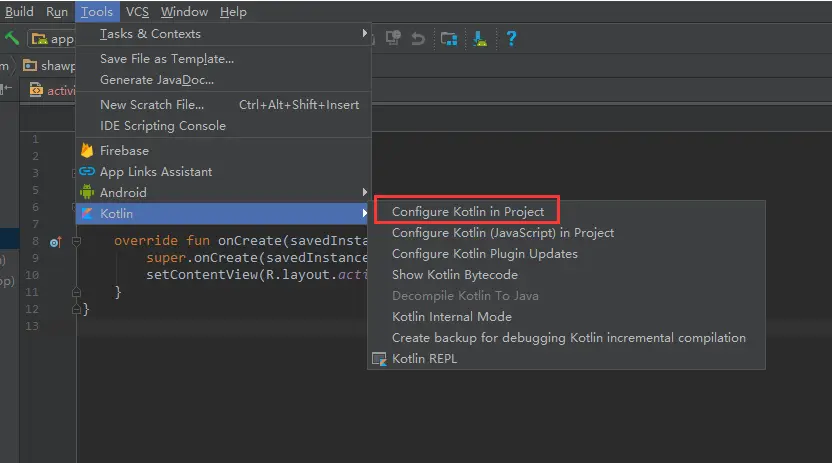Click fold marker on line 11
832x463 pixels.
coord(76,292)
